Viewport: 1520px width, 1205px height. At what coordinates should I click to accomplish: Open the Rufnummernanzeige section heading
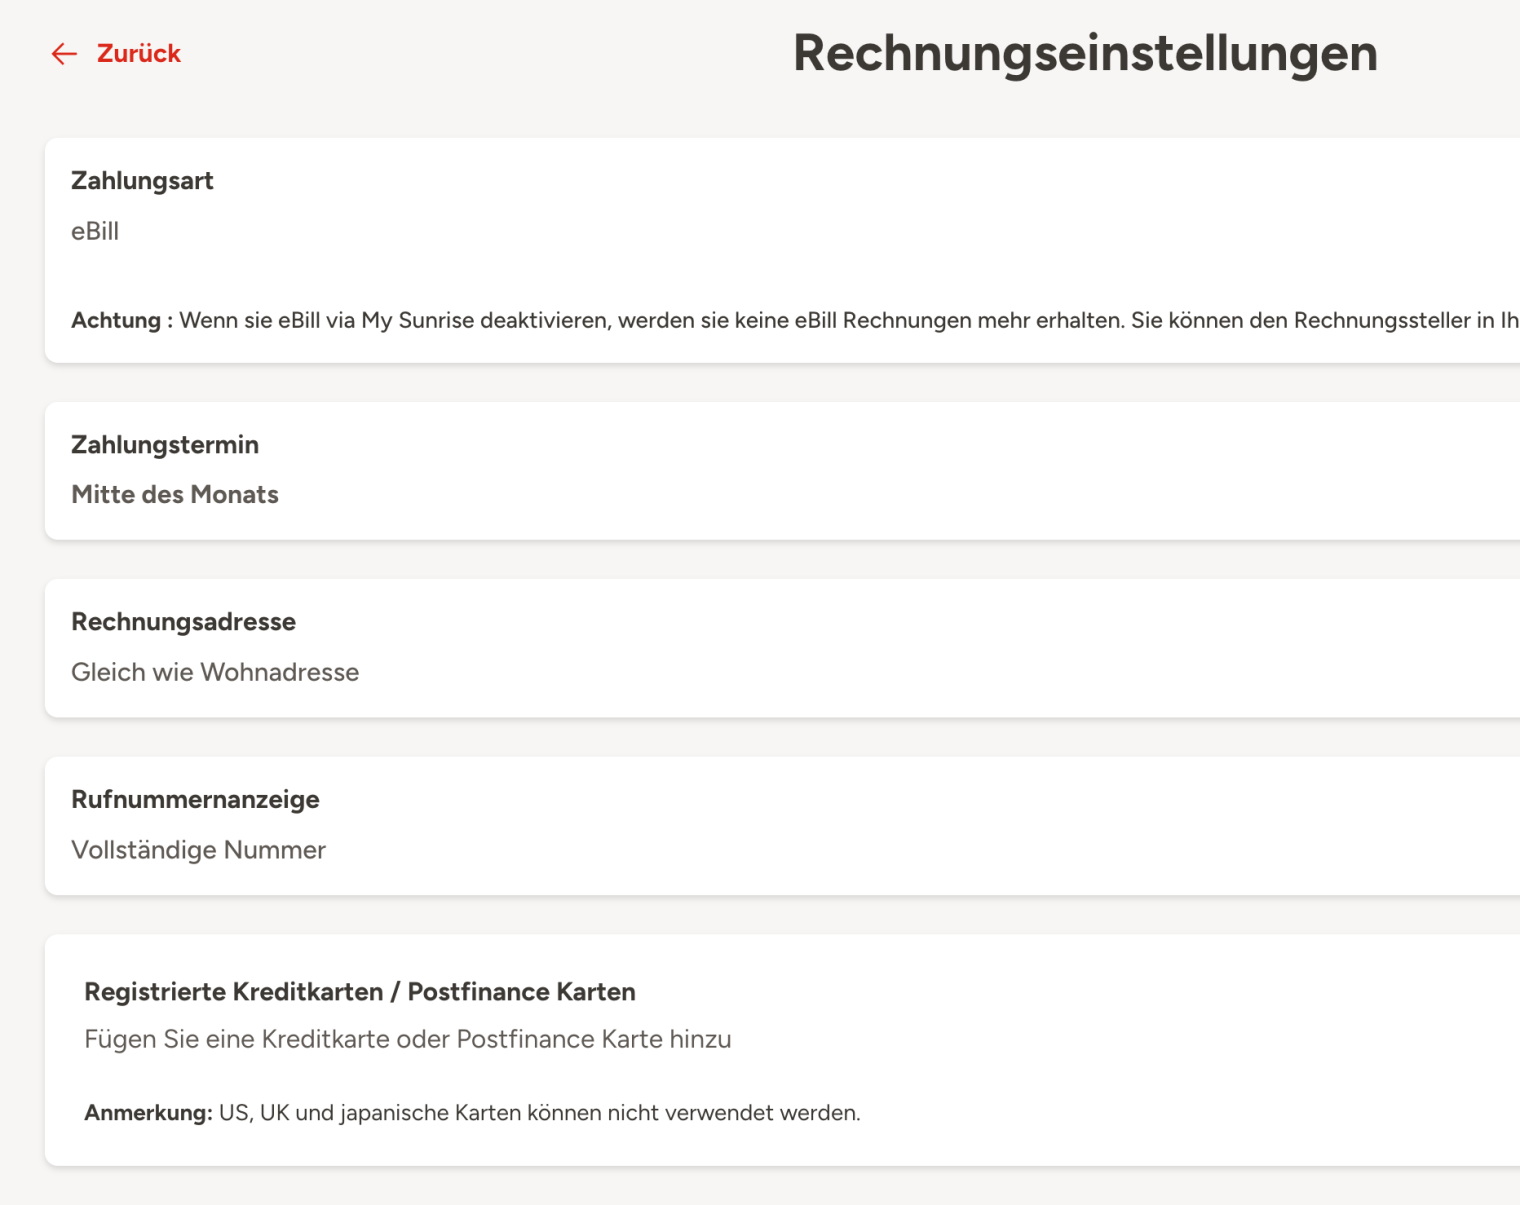pyautogui.click(x=195, y=800)
